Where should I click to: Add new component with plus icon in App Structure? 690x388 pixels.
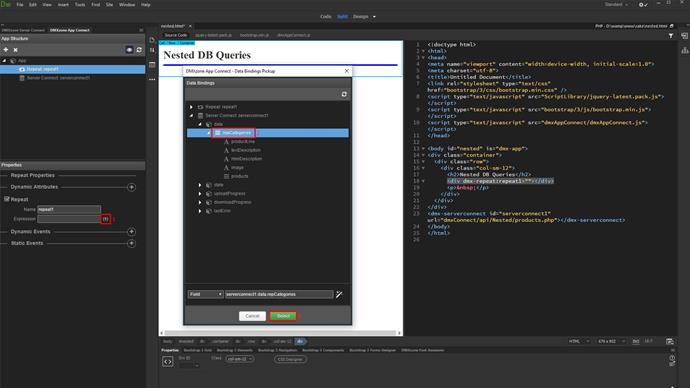6,50
